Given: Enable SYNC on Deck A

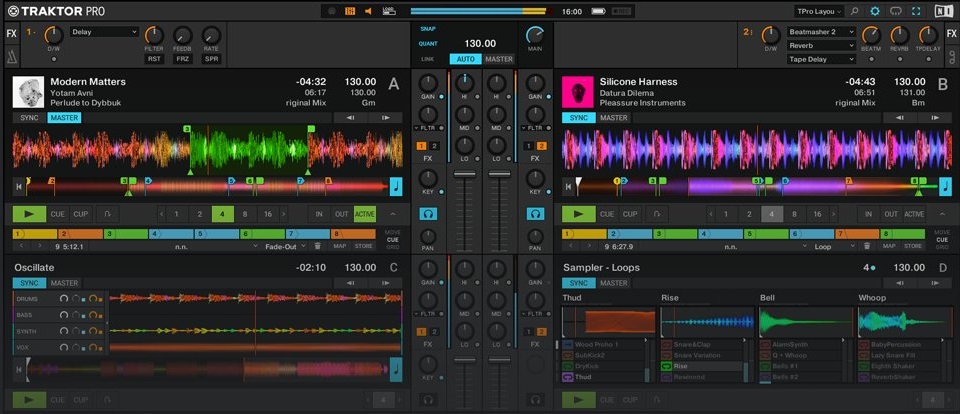Looking at the screenshot, I should [x=29, y=118].
